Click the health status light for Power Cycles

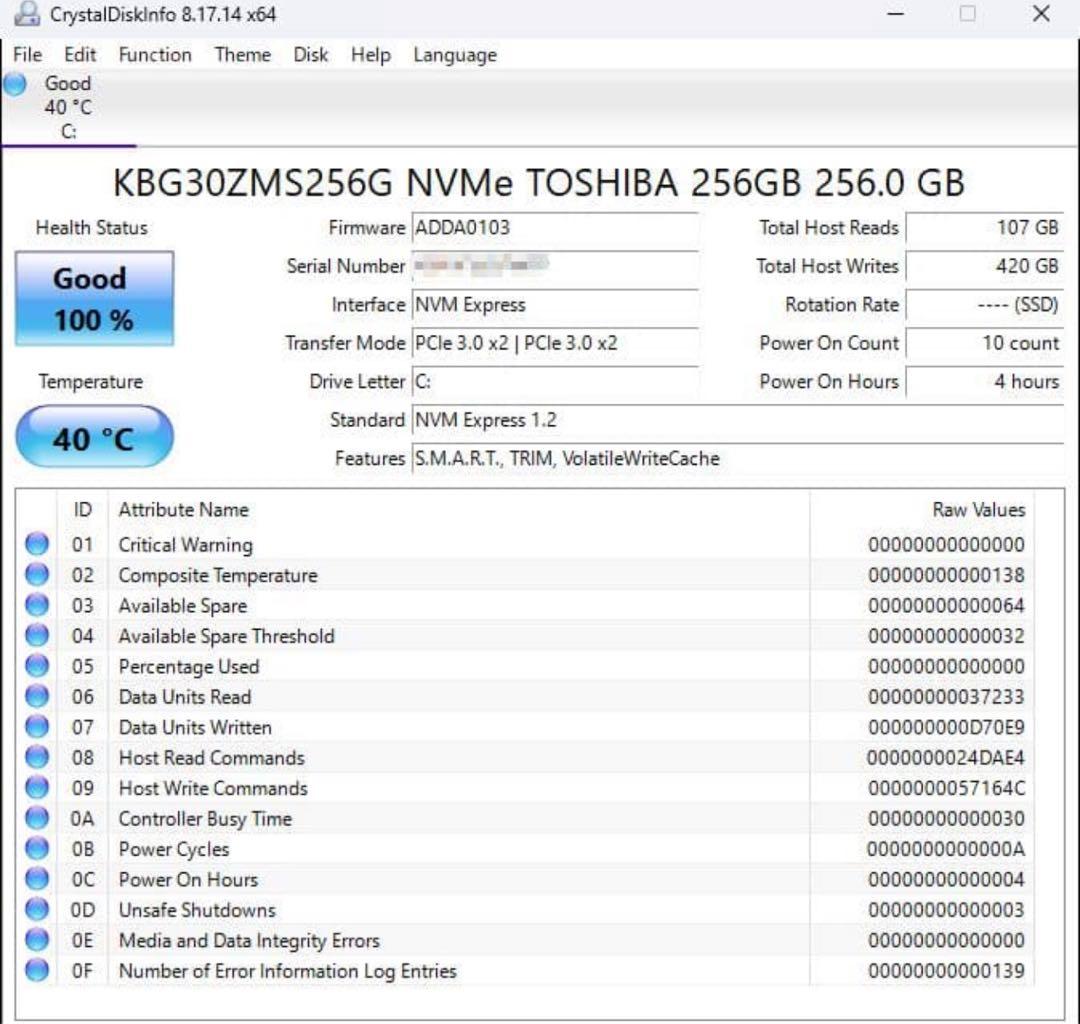[36, 848]
